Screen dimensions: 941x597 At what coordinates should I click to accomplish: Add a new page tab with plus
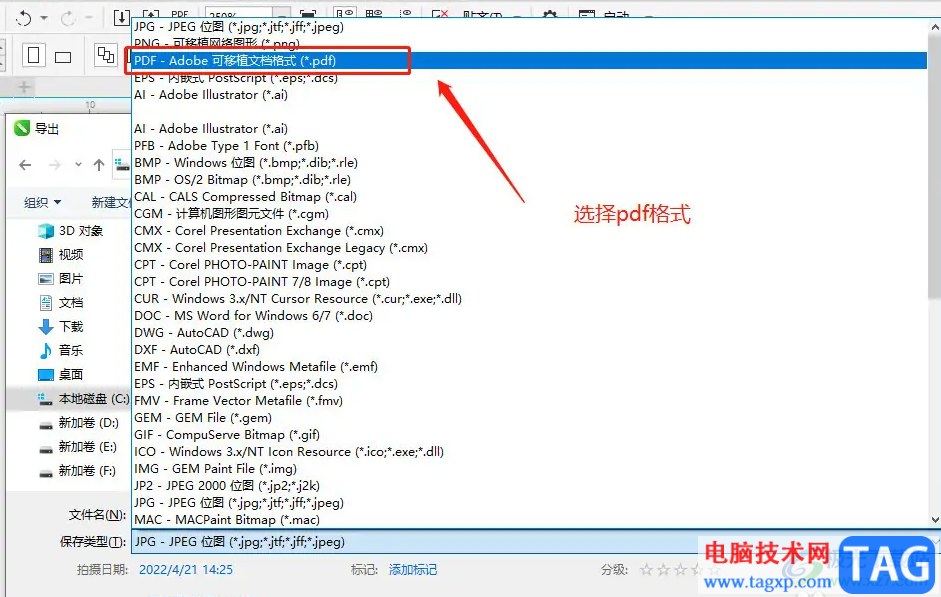coord(24,87)
